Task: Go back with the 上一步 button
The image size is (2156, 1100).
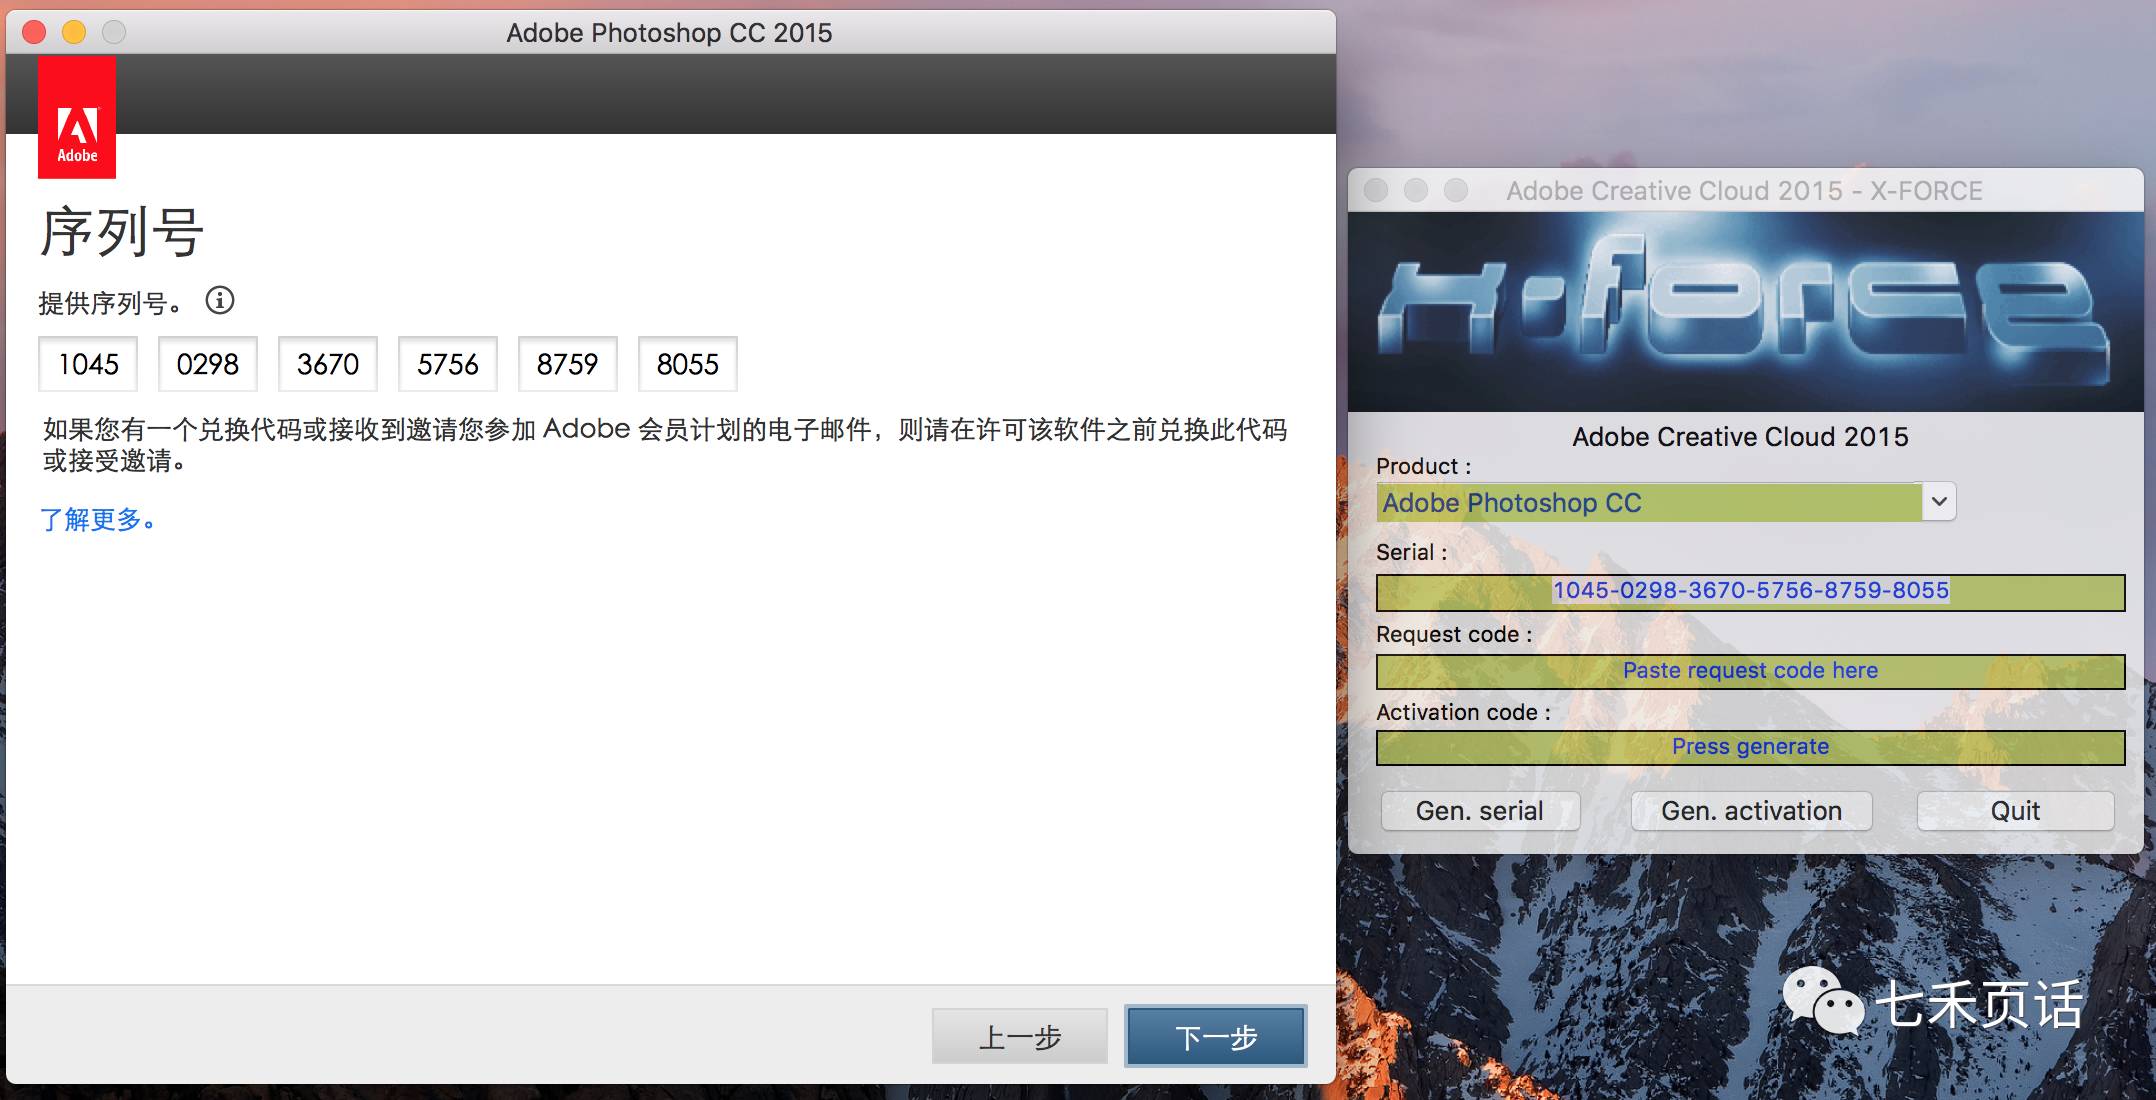Action: click(1020, 1037)
